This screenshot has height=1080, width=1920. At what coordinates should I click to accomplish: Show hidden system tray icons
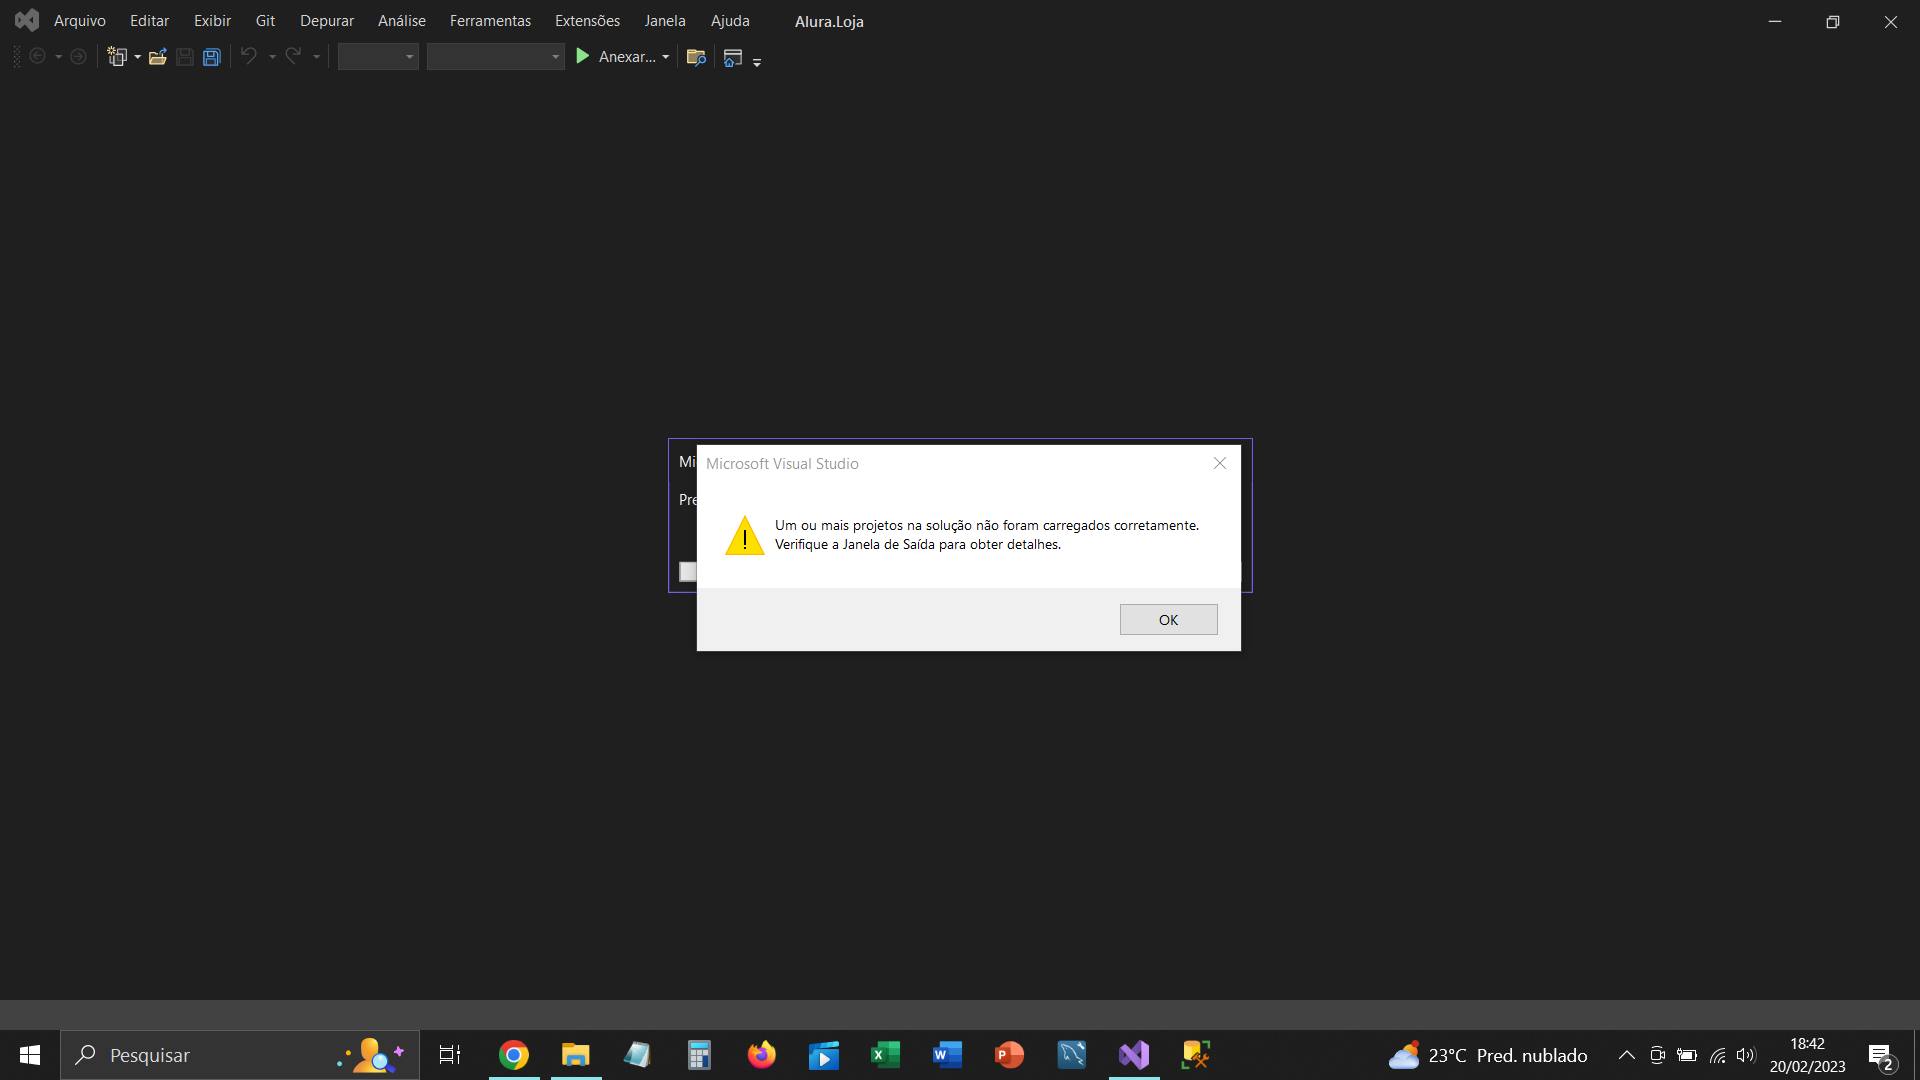click(x=1627, y=1055)
